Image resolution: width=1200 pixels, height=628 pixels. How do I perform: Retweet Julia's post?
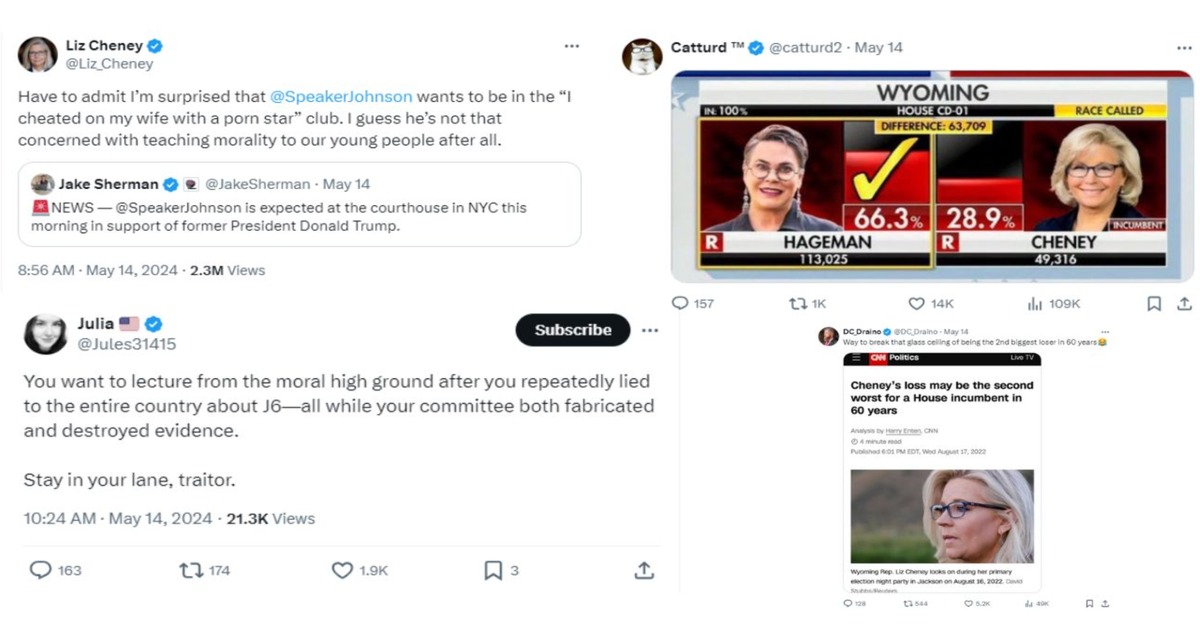(190, 570)
